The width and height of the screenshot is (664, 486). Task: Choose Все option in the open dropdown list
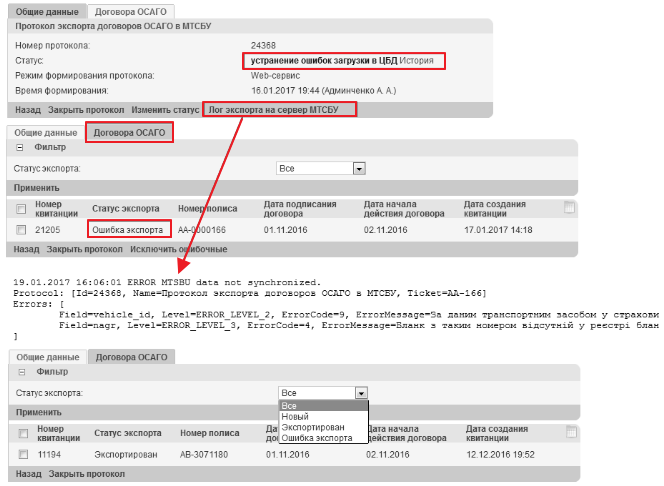point(324,406)
